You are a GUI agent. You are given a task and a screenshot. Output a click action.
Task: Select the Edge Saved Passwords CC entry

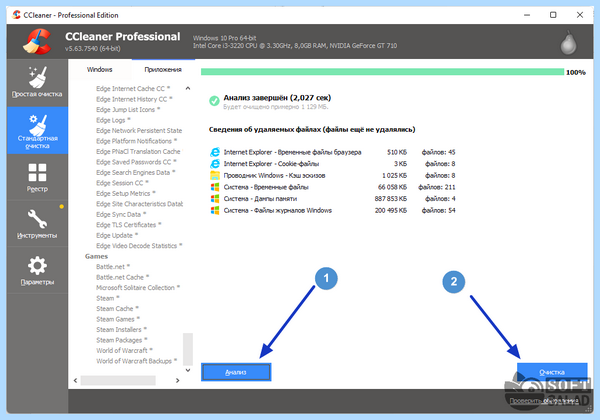136,162
